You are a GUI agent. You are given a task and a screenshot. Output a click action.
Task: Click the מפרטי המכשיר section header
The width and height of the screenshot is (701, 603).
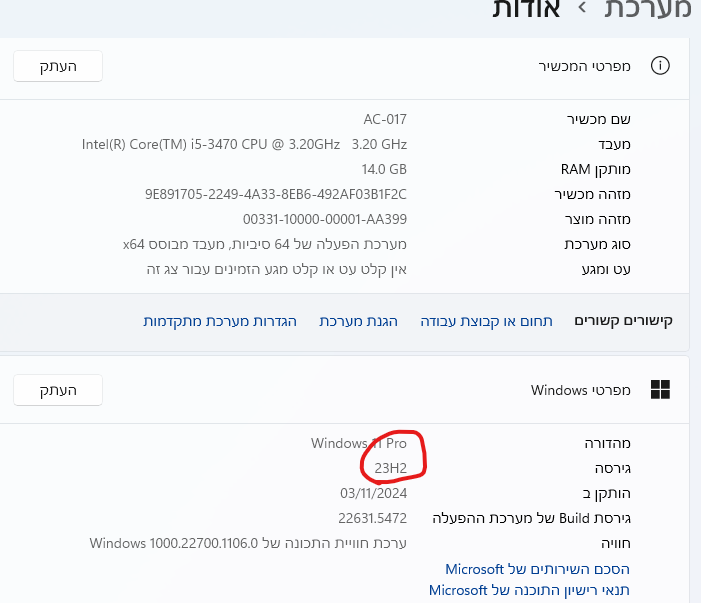[x=584, y=66]
